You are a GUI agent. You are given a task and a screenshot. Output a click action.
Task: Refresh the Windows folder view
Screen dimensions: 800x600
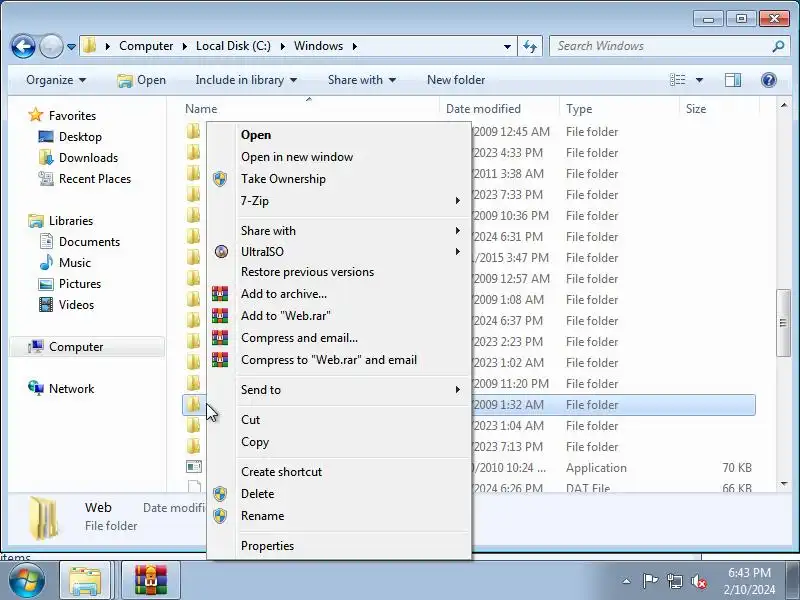(530, 46)
